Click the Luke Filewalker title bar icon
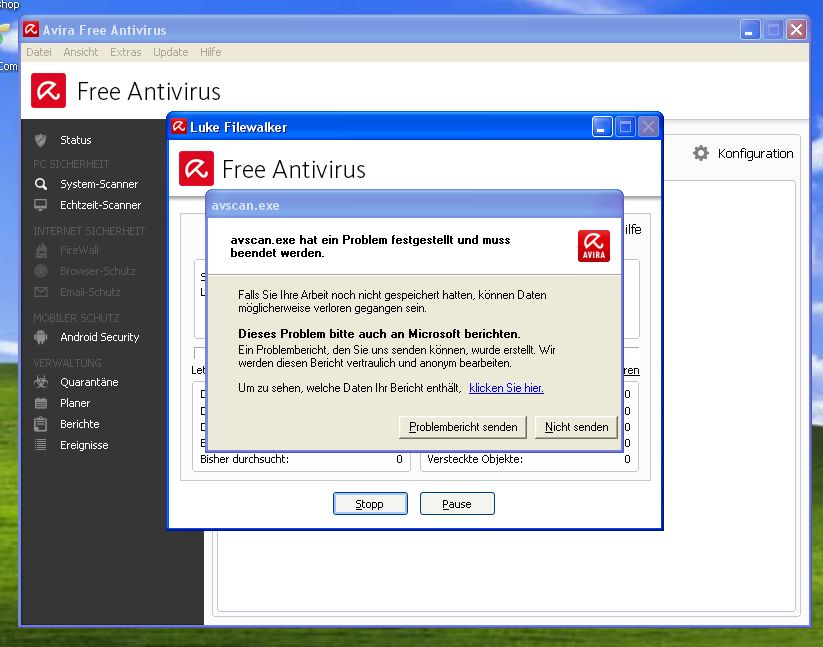823x647 pixels. point(179,126)
